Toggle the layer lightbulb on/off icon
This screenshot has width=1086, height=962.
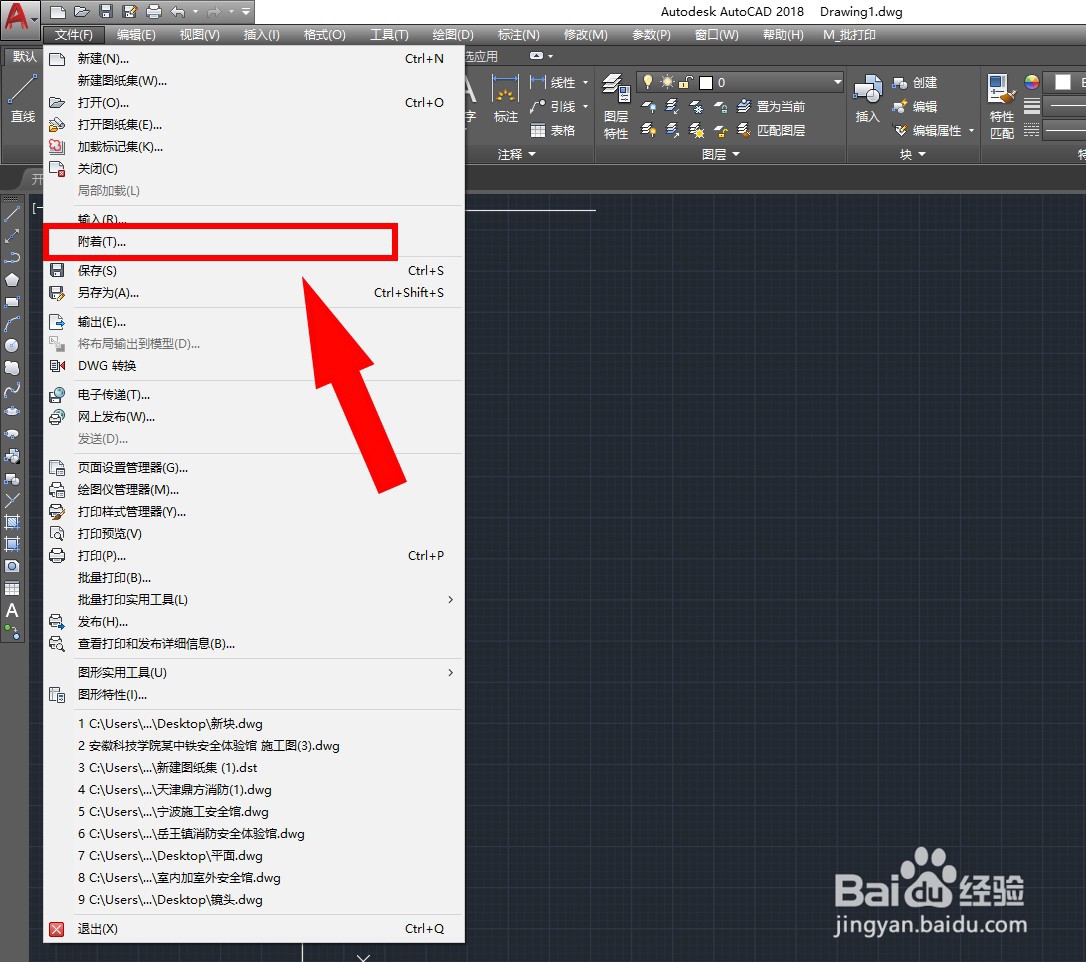point(648,82)
